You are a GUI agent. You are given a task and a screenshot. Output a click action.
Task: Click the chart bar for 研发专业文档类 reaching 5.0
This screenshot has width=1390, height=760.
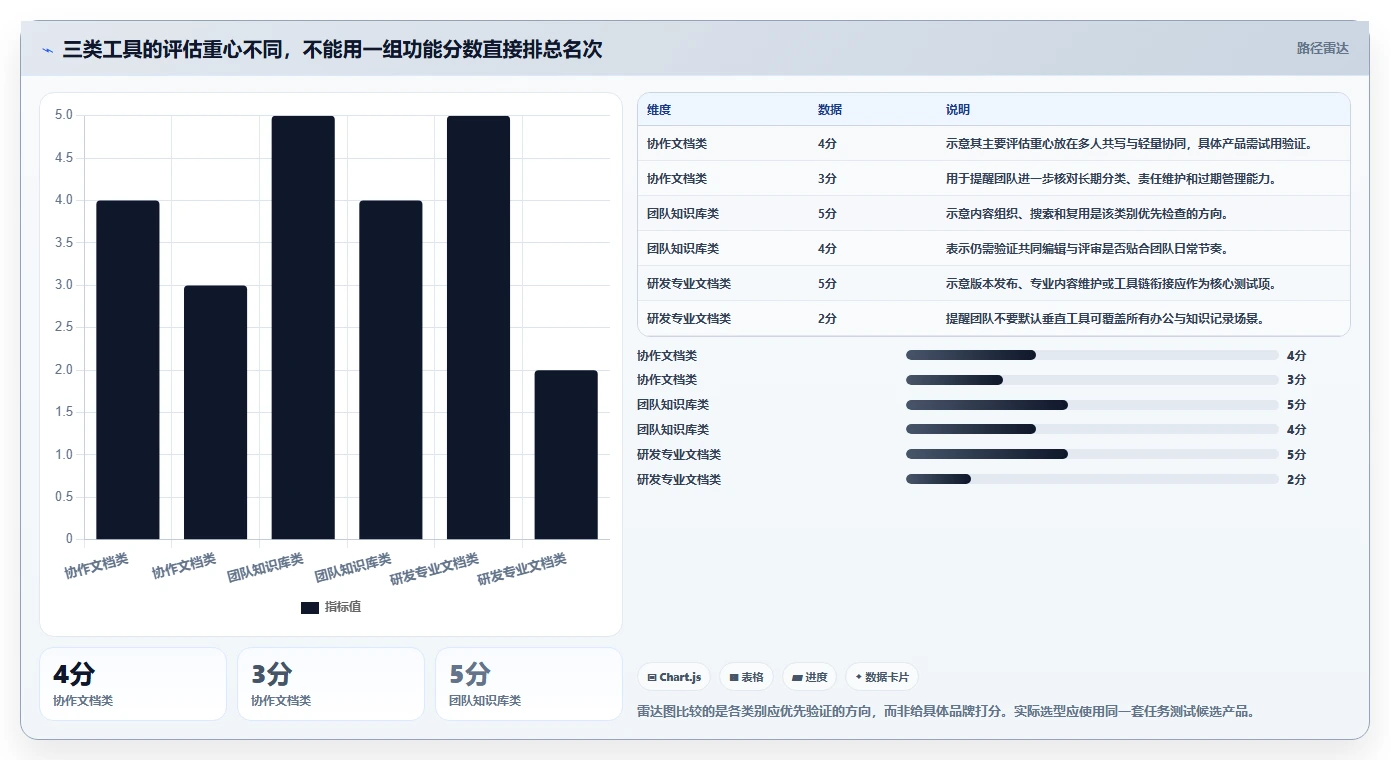click(478, 328)
